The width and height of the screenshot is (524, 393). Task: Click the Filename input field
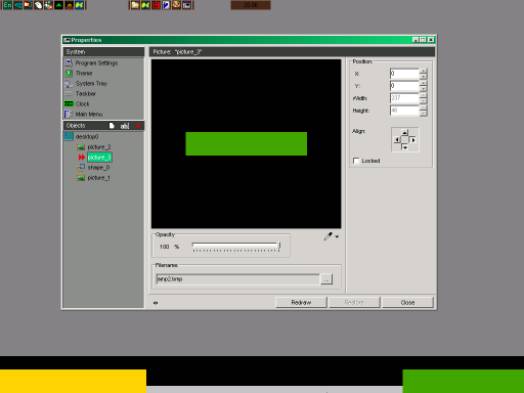[x=238, y=279]
